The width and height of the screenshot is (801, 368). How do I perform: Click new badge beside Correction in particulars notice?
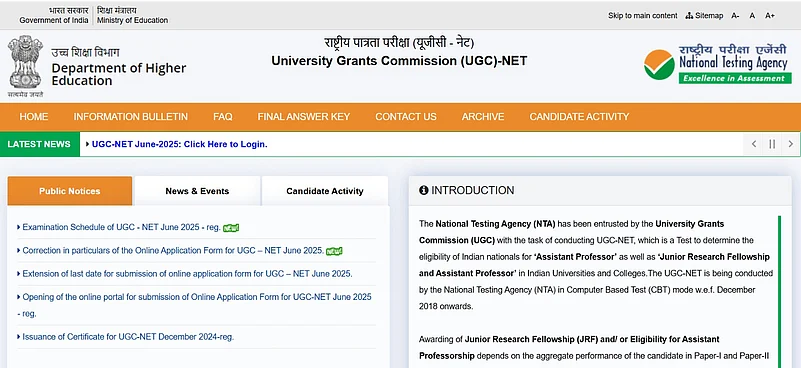click(x=334, y=251)
